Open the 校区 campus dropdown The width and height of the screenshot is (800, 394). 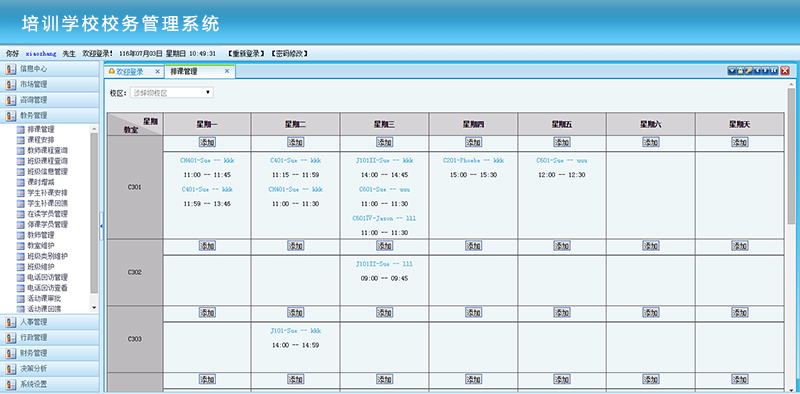tap(172, 92)
